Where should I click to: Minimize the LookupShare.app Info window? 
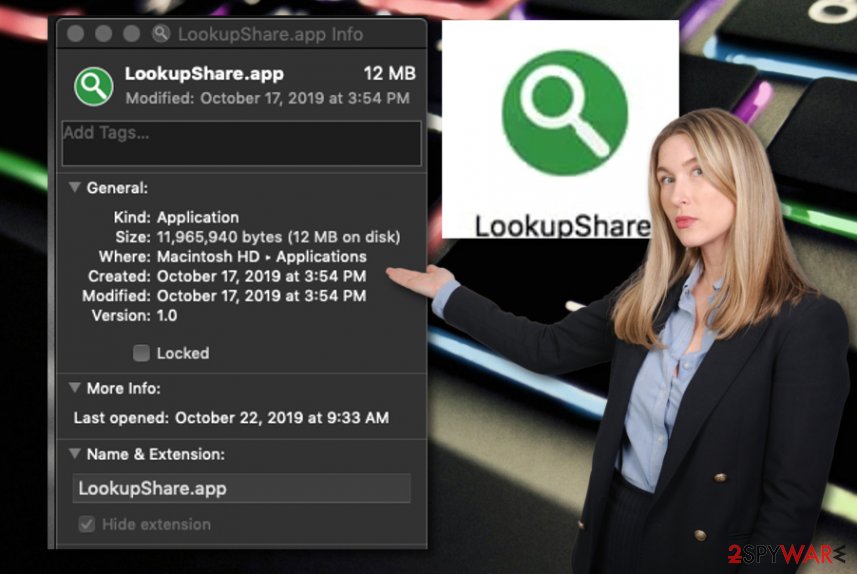coord(103,34)
